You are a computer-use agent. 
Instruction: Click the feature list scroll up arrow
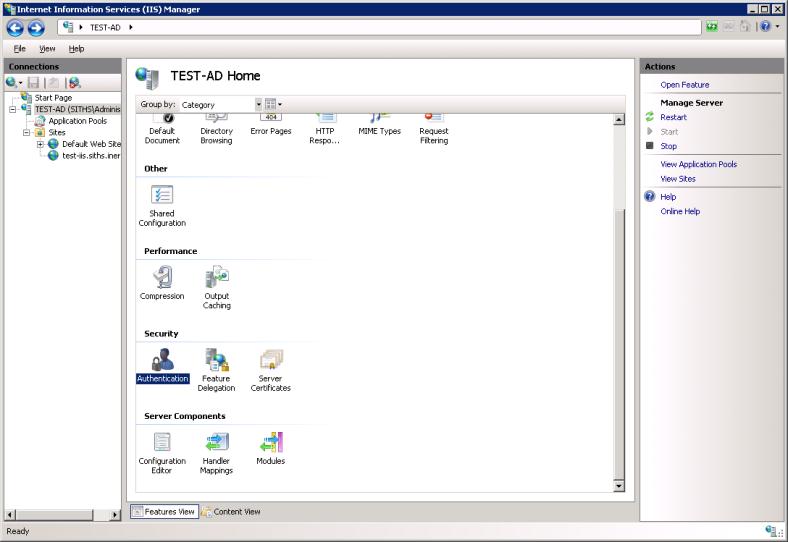pos(619,120)
